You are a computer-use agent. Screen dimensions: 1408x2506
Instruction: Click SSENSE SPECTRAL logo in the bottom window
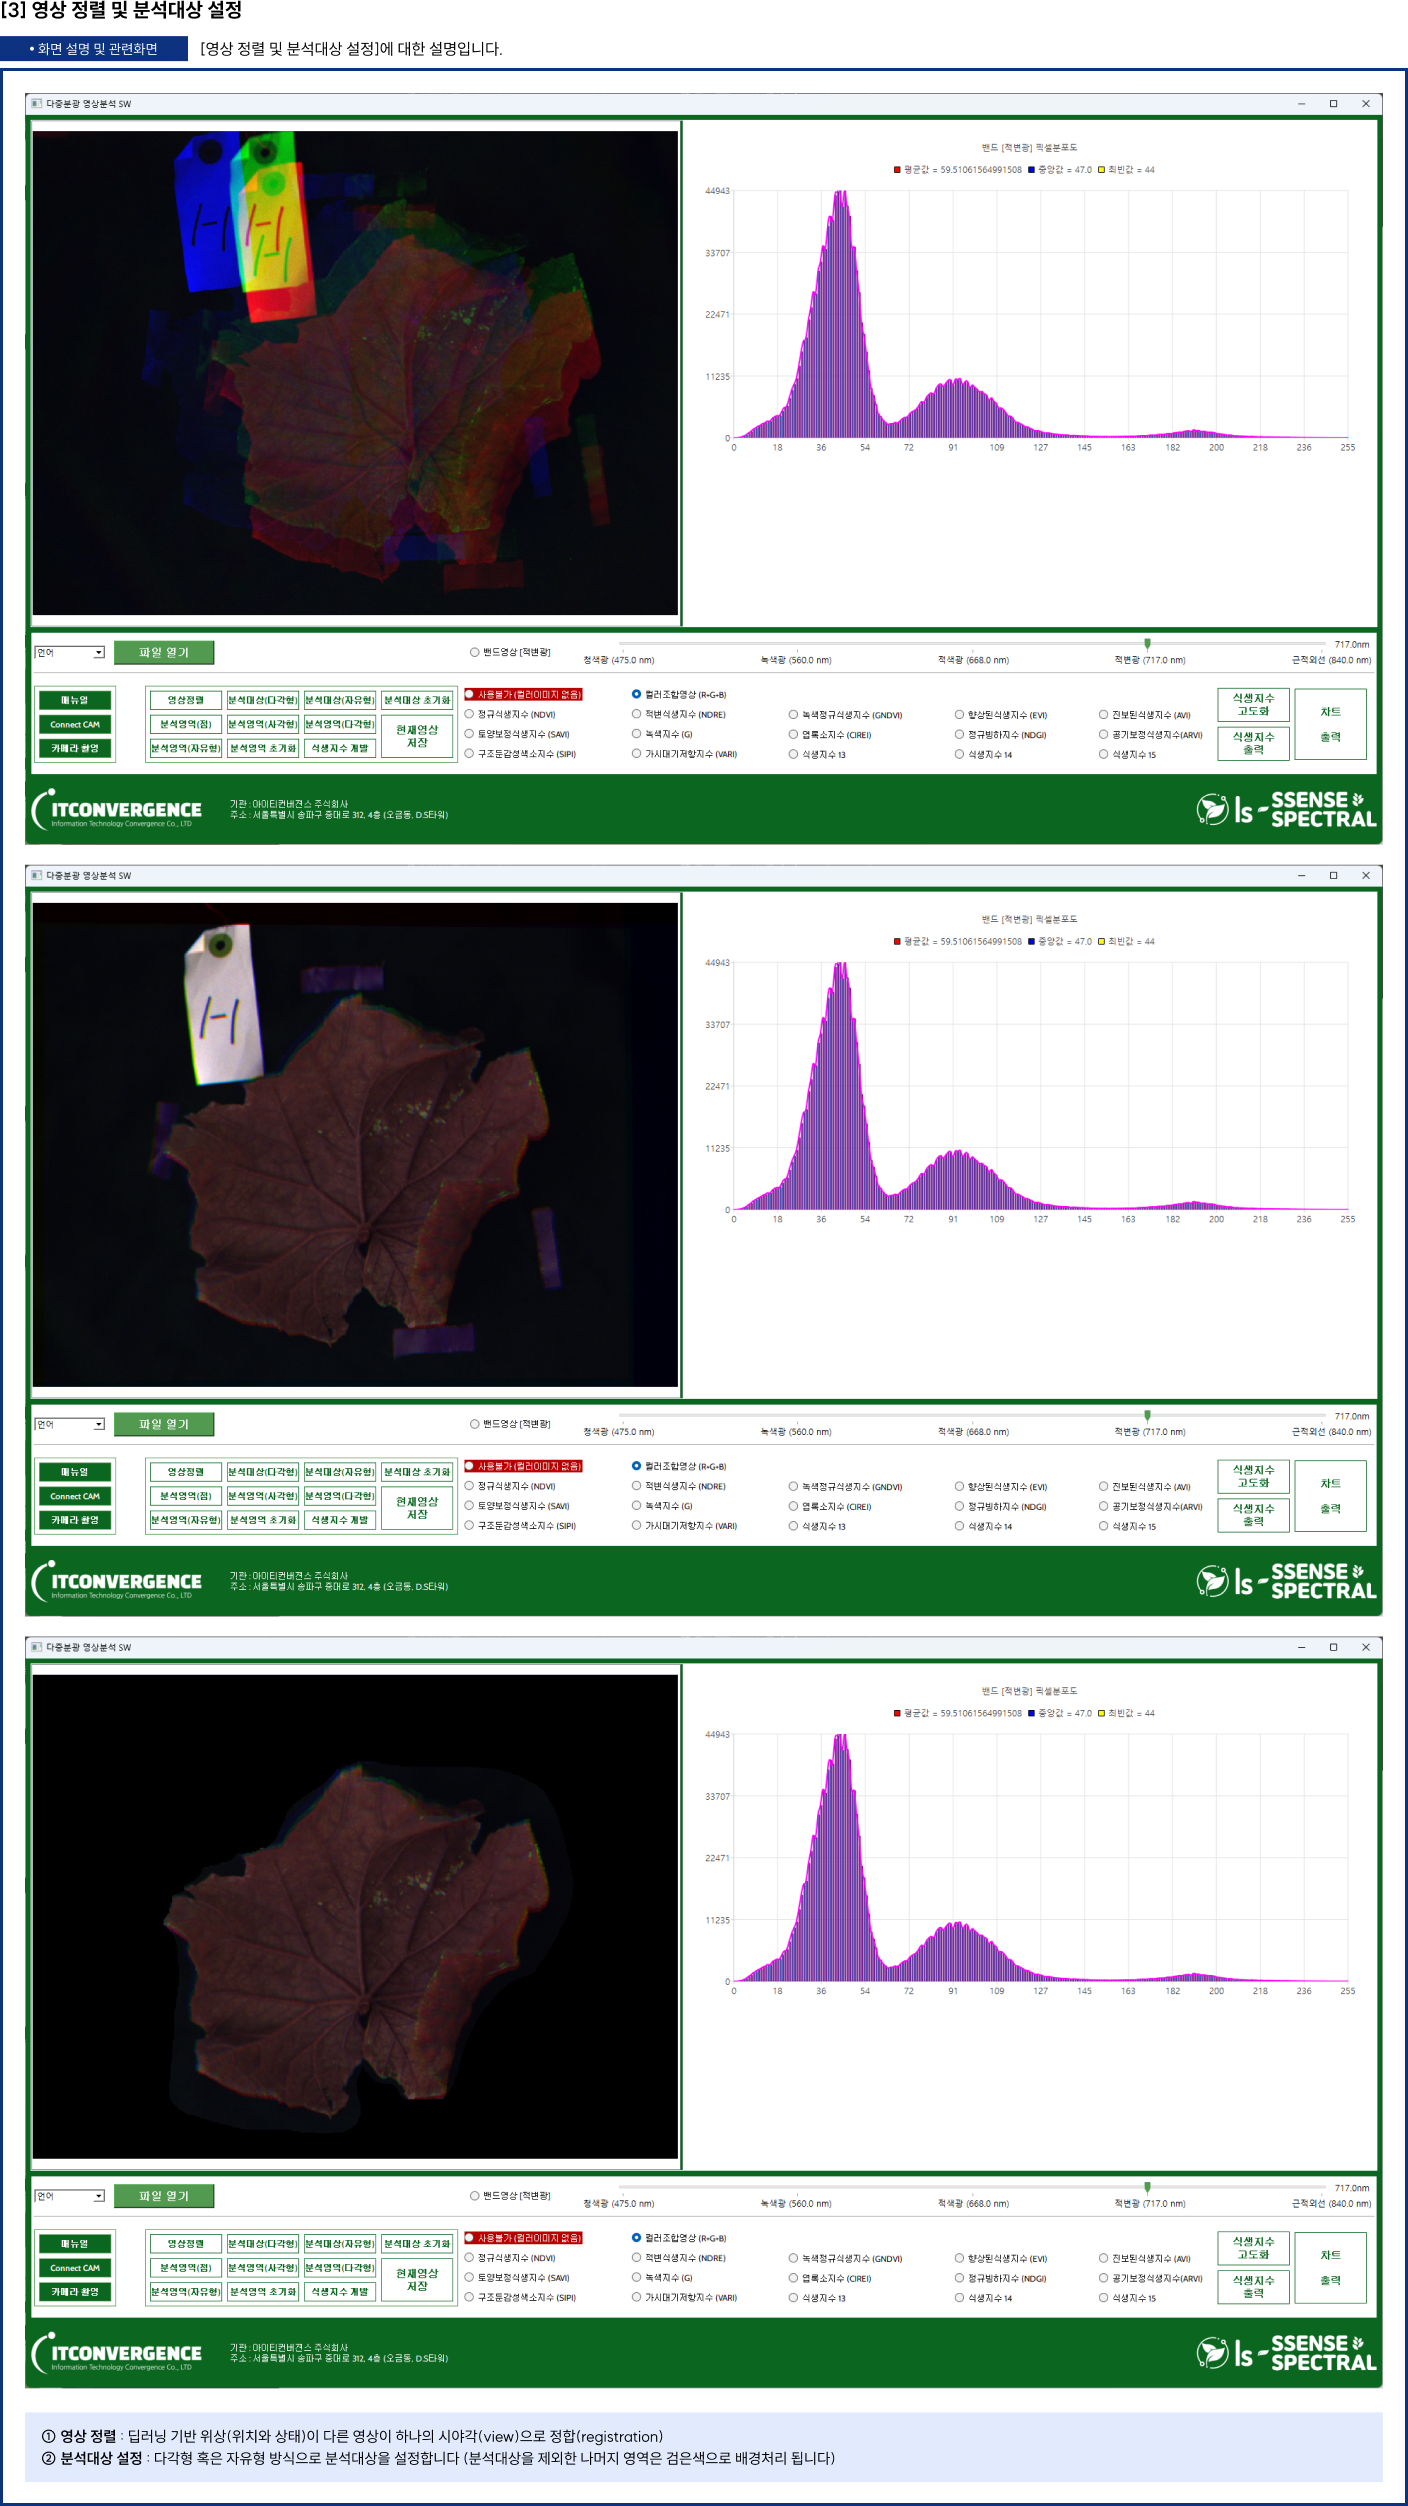click(1286, 2353)
